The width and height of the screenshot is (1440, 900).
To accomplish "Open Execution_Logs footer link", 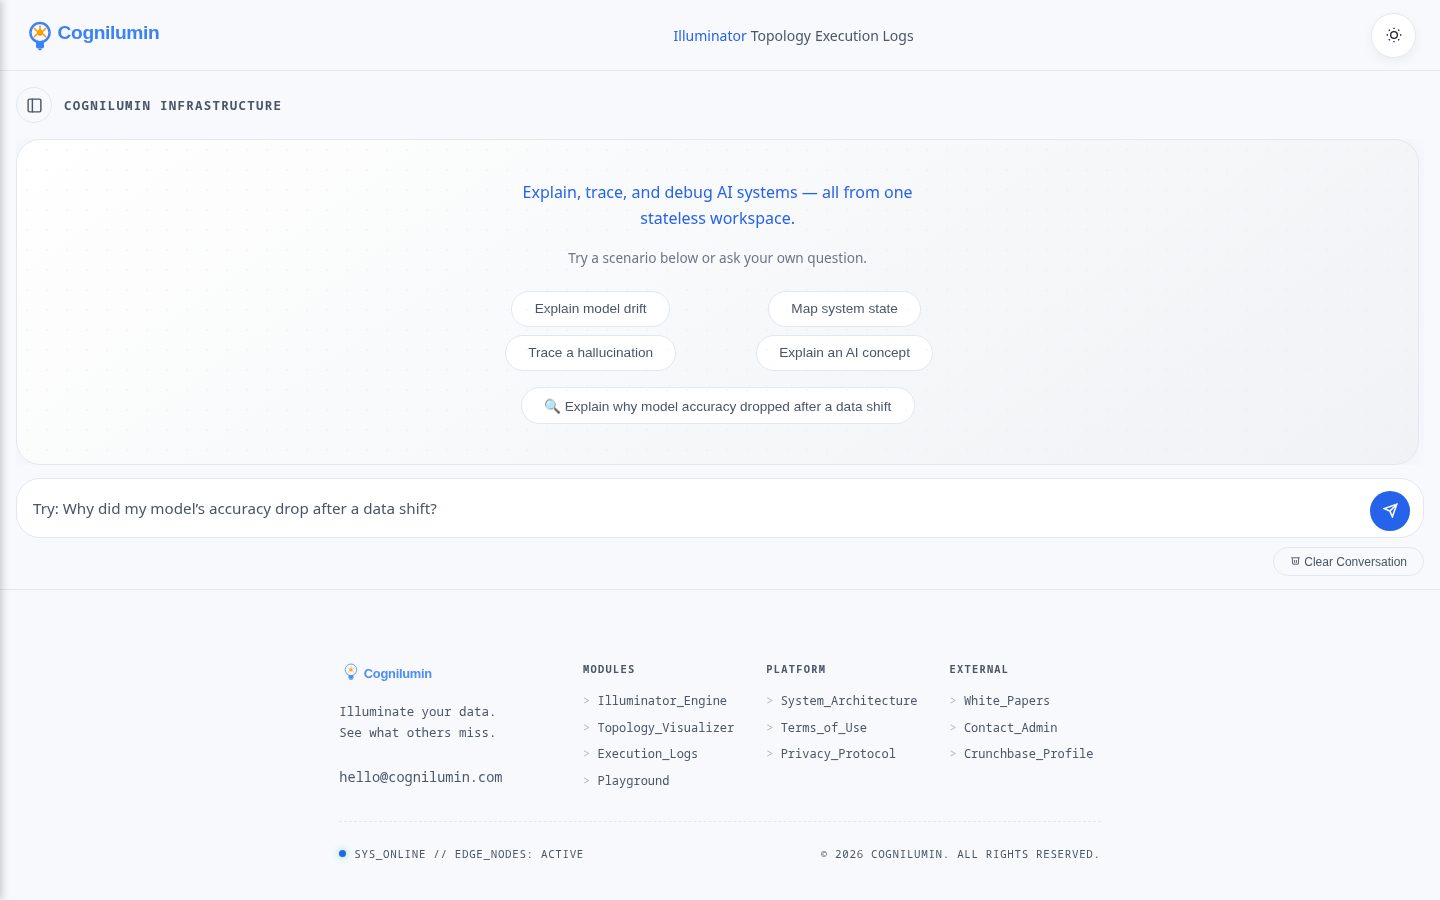I will [x=648, y=754].
